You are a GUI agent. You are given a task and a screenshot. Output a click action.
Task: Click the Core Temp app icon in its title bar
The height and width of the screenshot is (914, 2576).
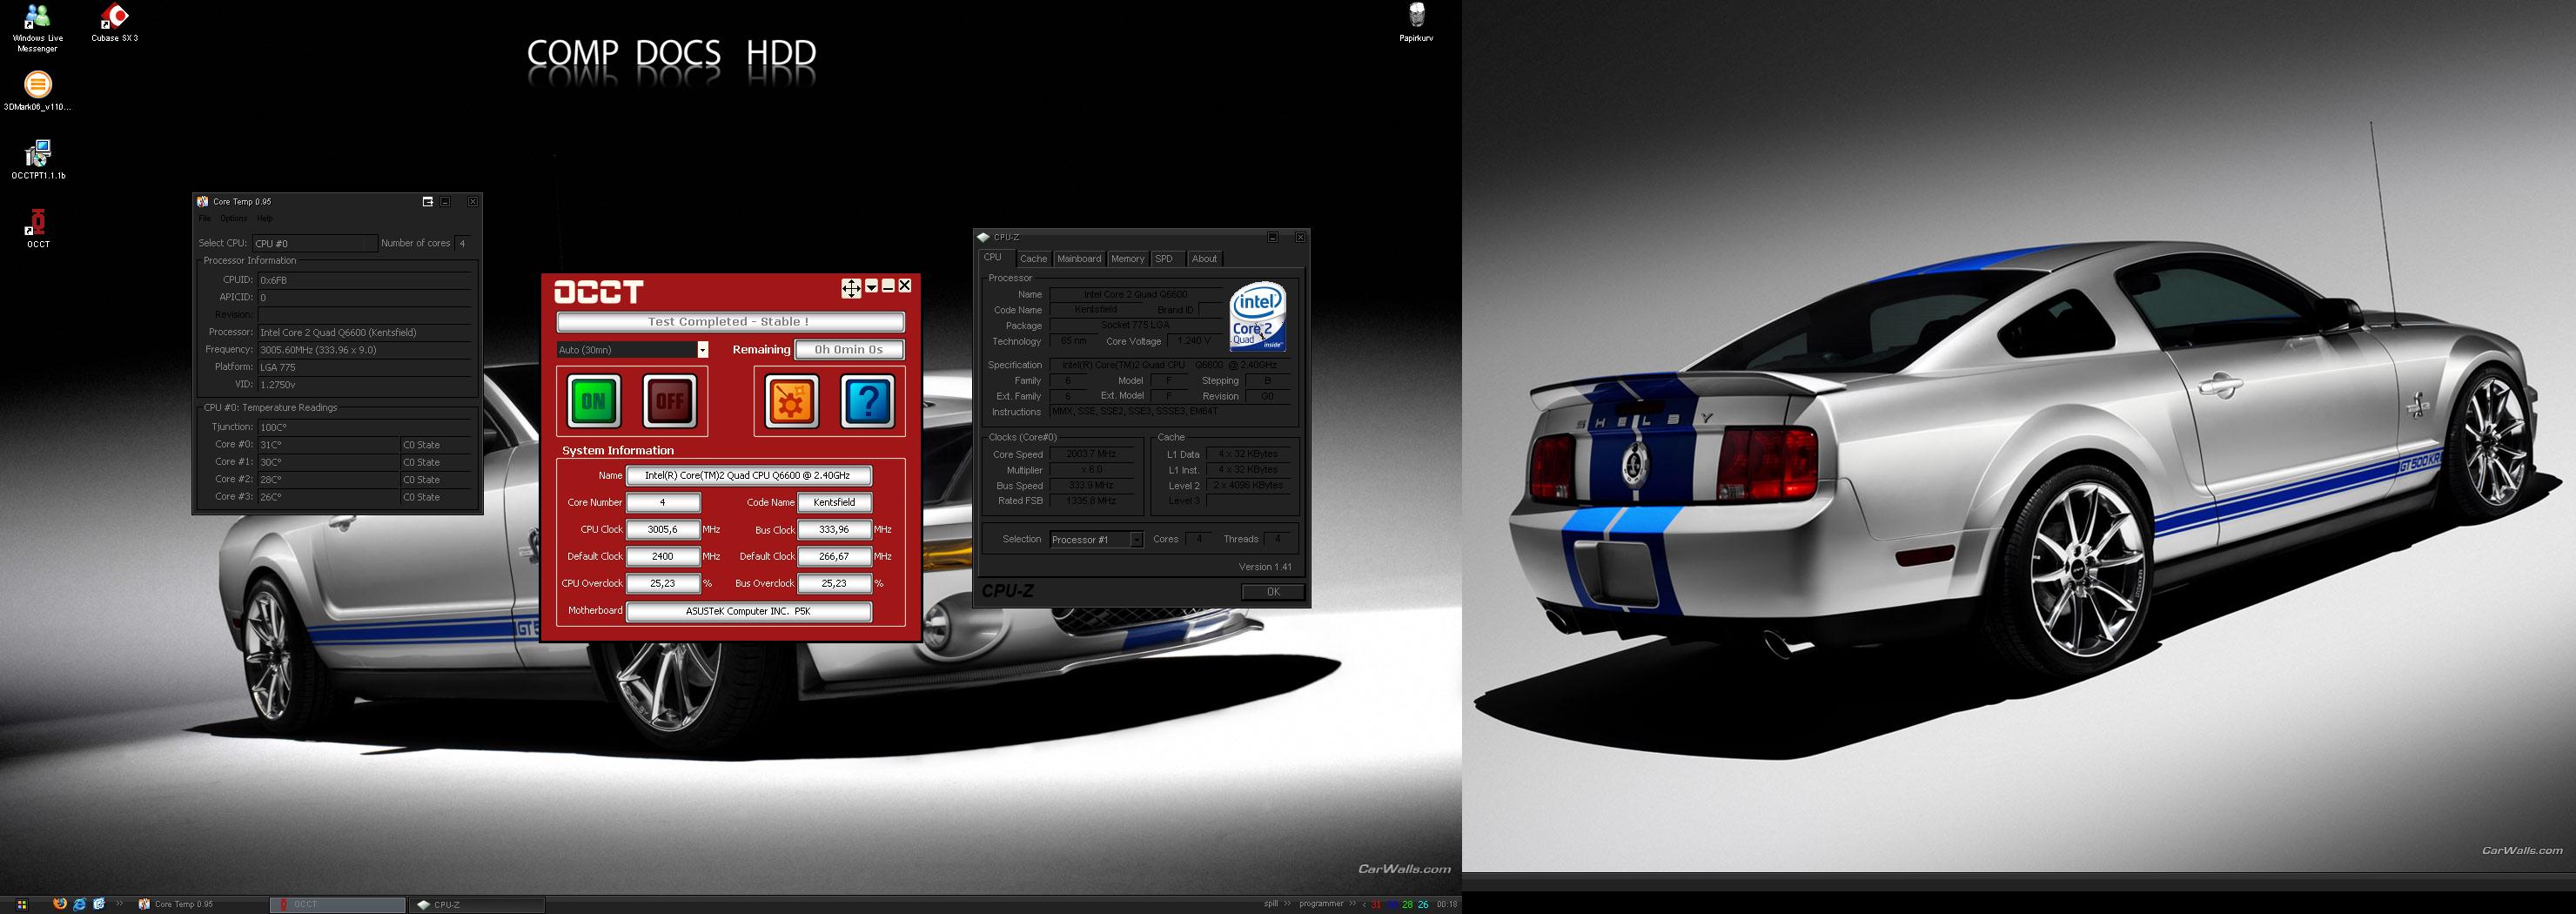[x=203, y=201]
